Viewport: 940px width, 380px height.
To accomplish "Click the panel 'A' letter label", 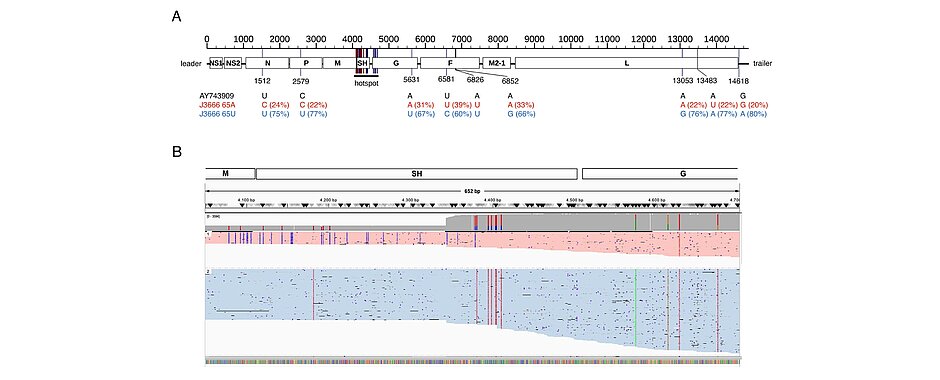I will click(x=177, y=17).
